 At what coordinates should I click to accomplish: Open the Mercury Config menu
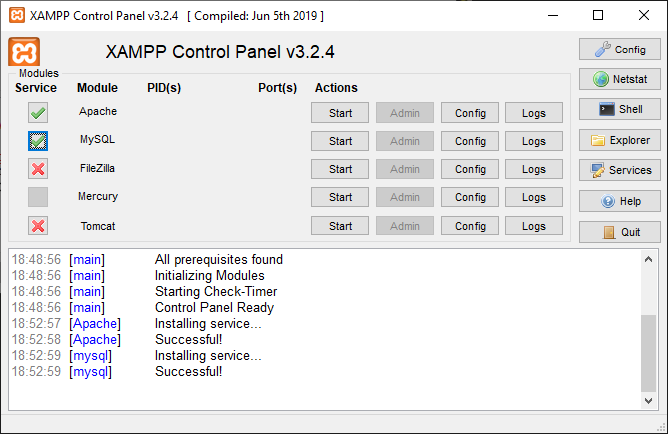[x=470, y=197]
